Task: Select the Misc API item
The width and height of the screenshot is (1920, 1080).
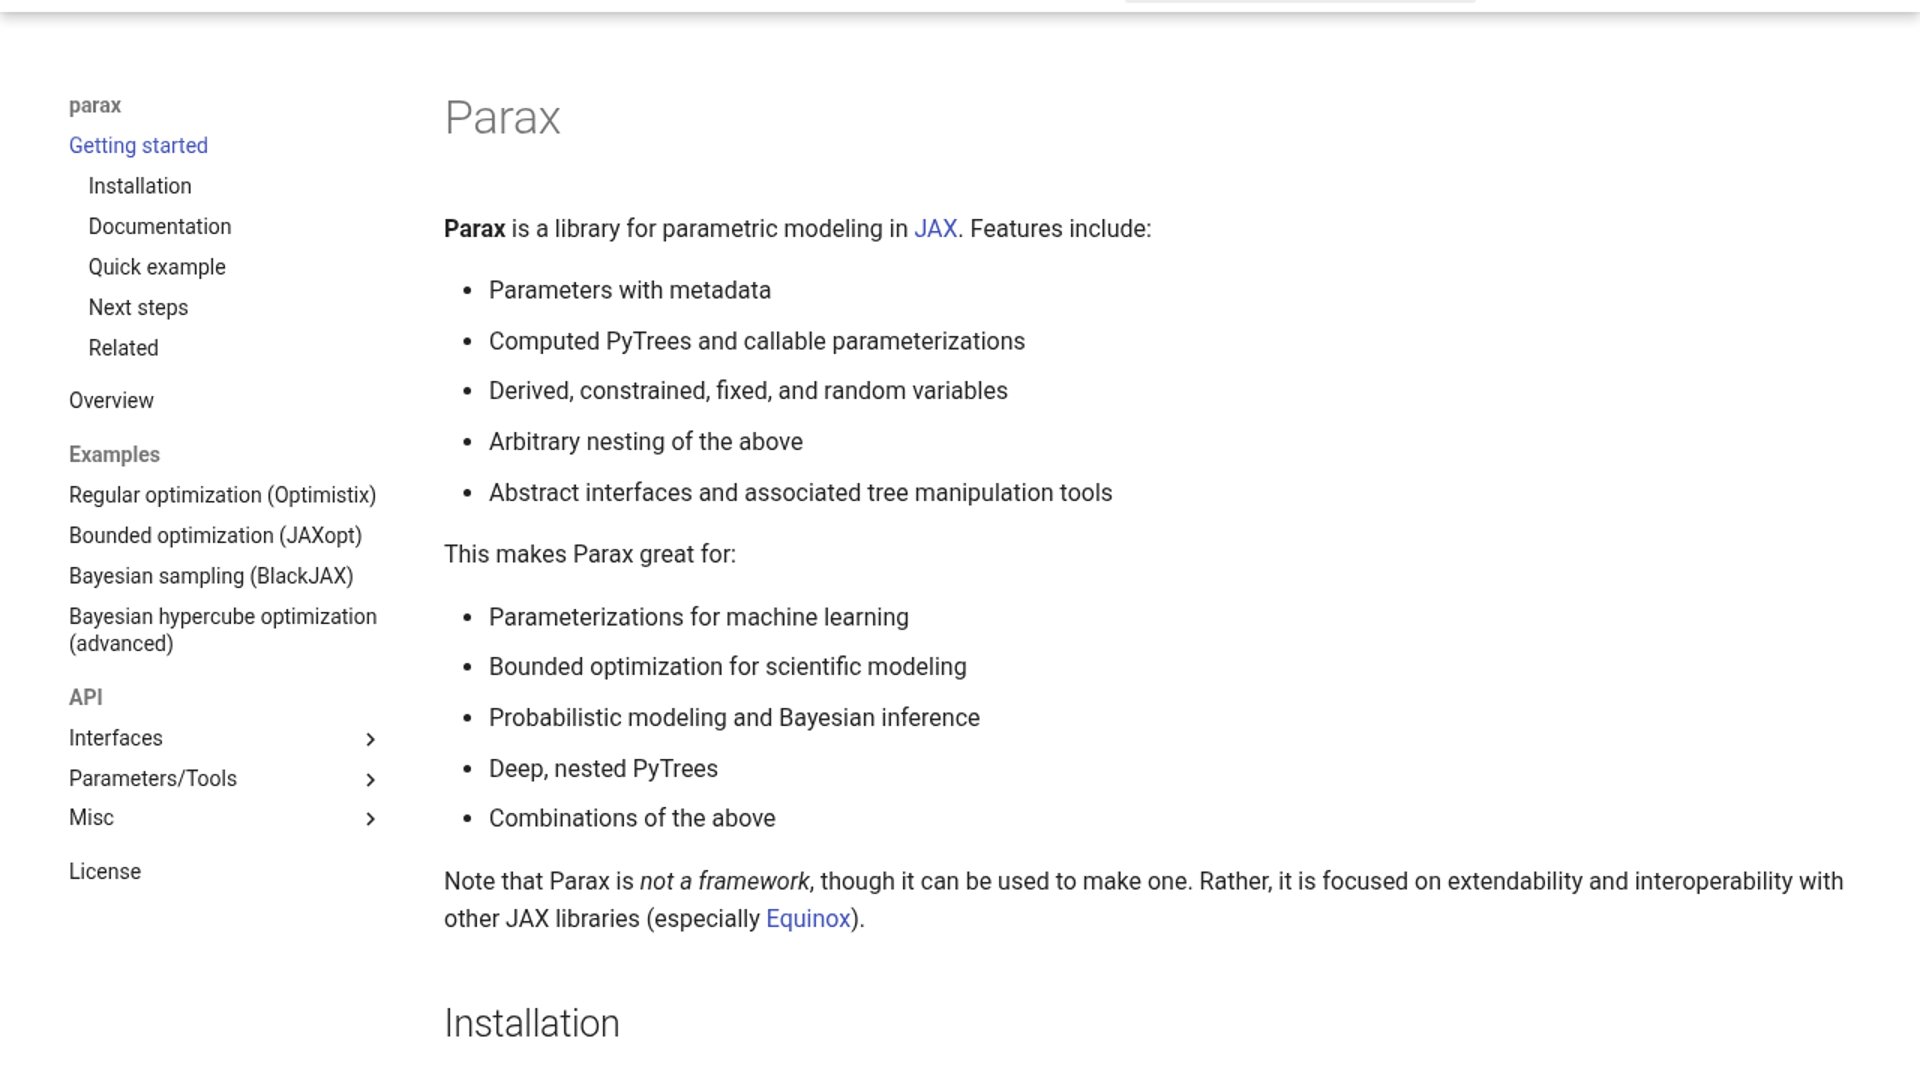Action: point(91,818)
